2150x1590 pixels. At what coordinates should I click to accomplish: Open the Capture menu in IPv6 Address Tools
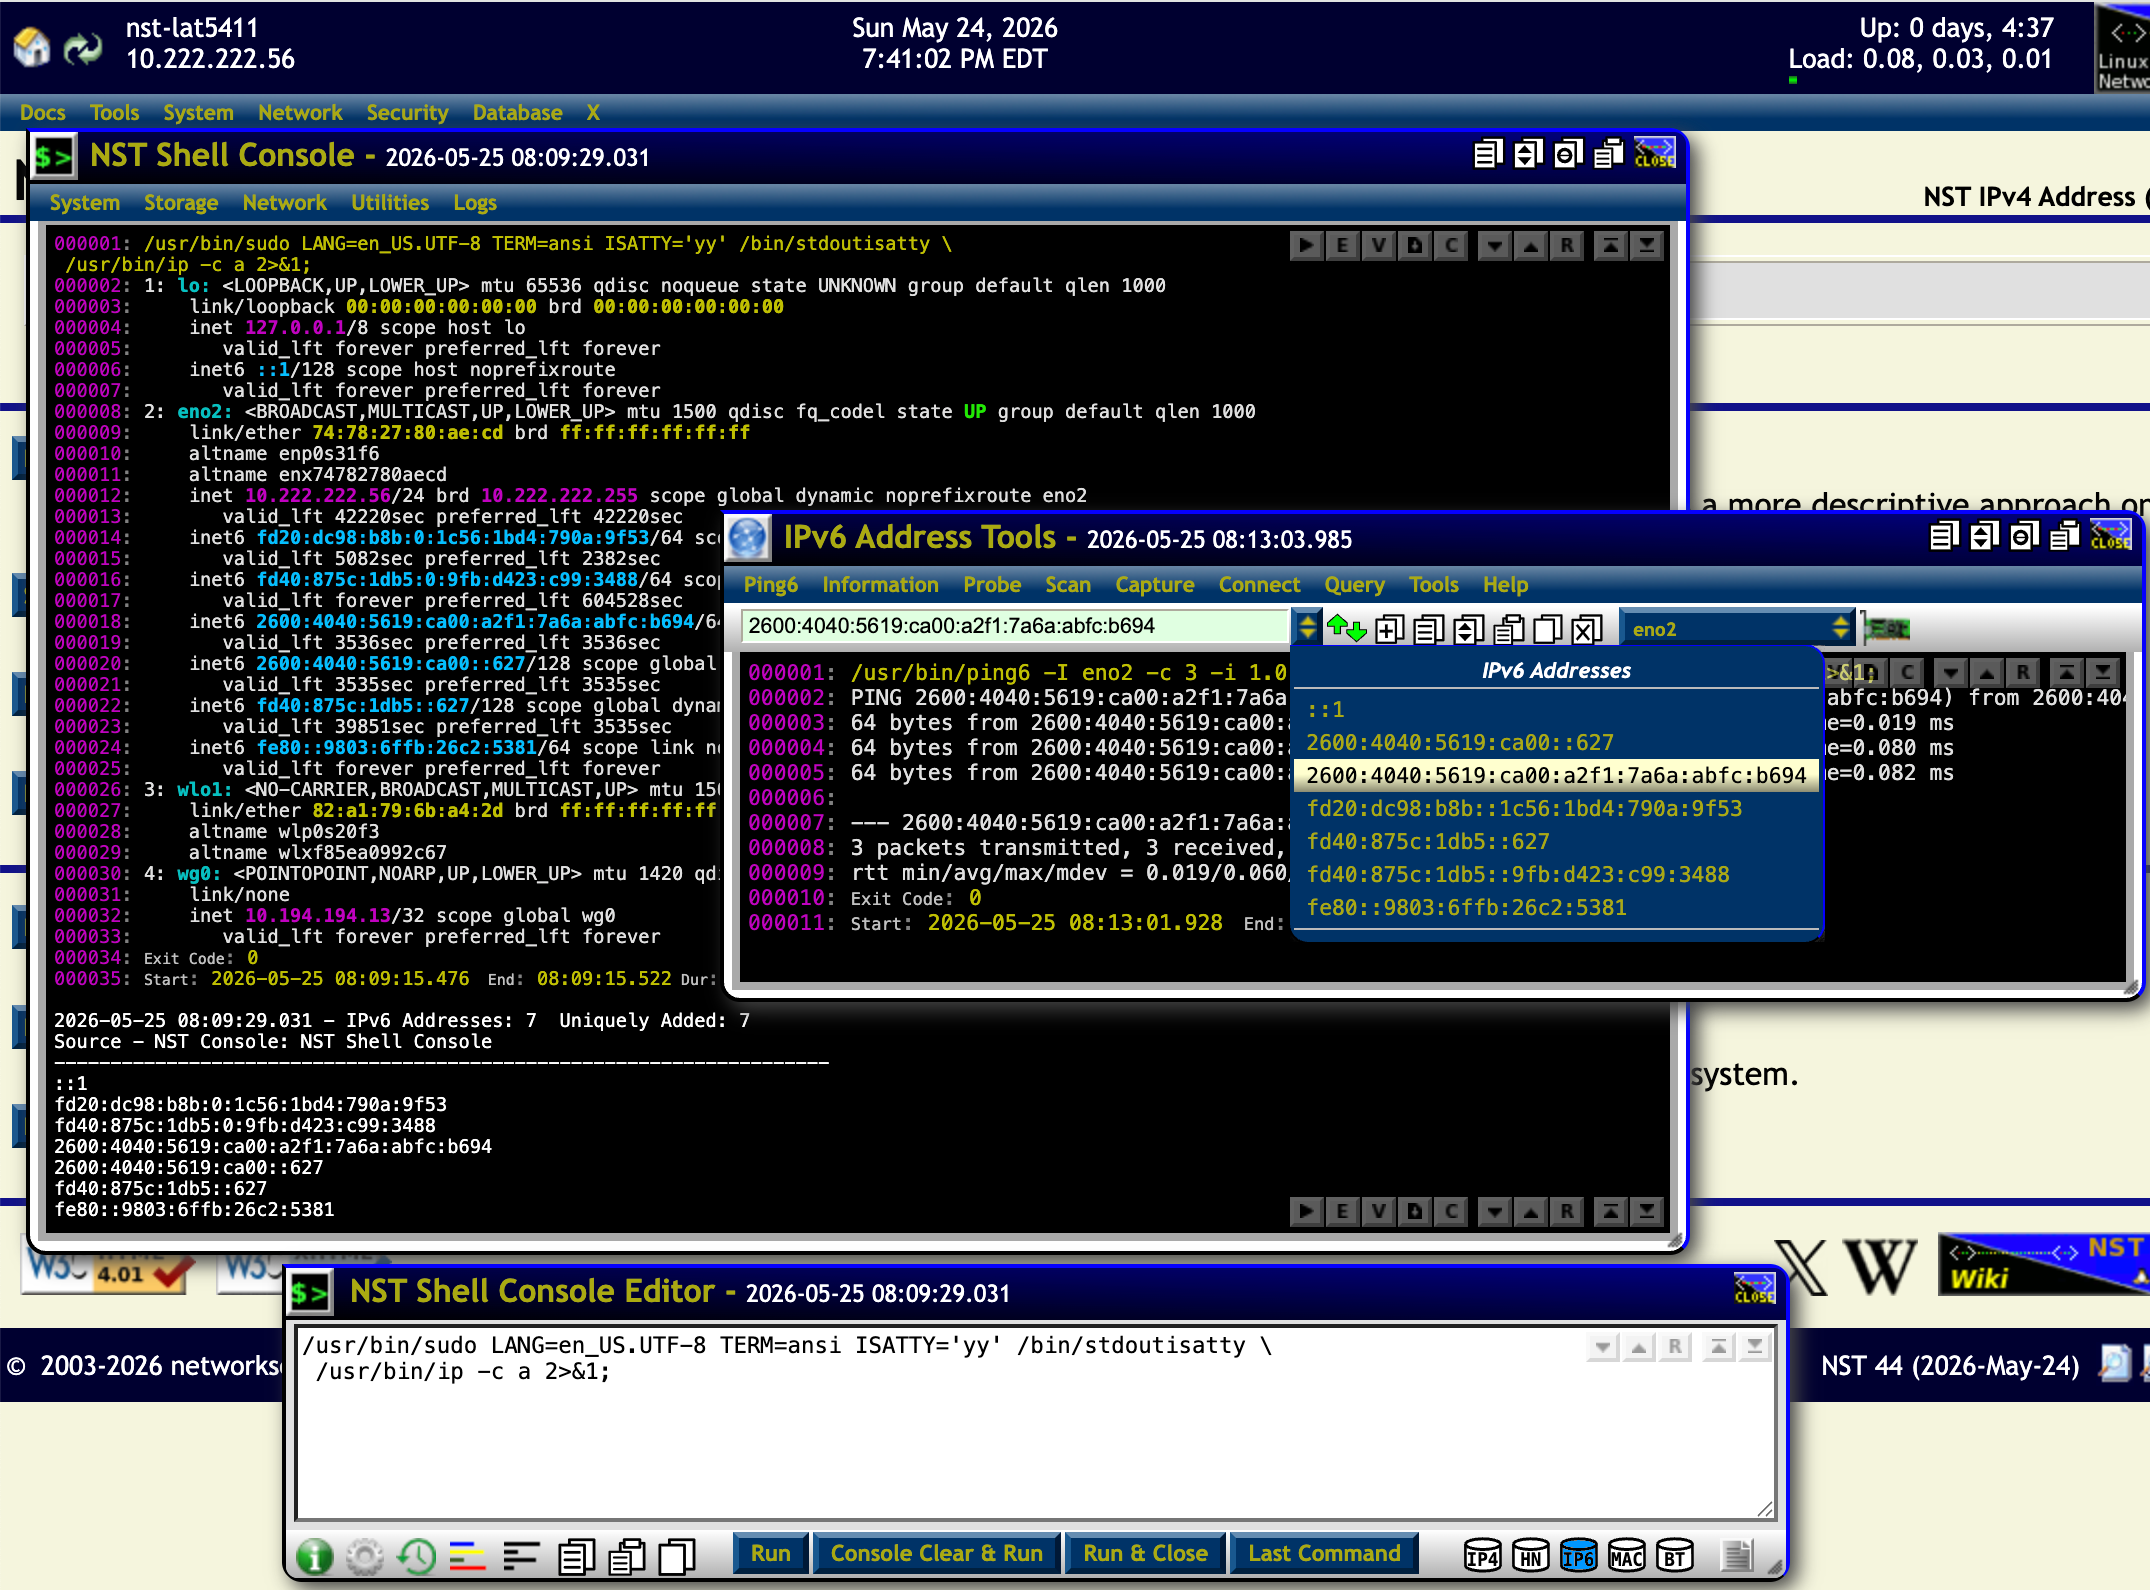tap(1155, 585)
